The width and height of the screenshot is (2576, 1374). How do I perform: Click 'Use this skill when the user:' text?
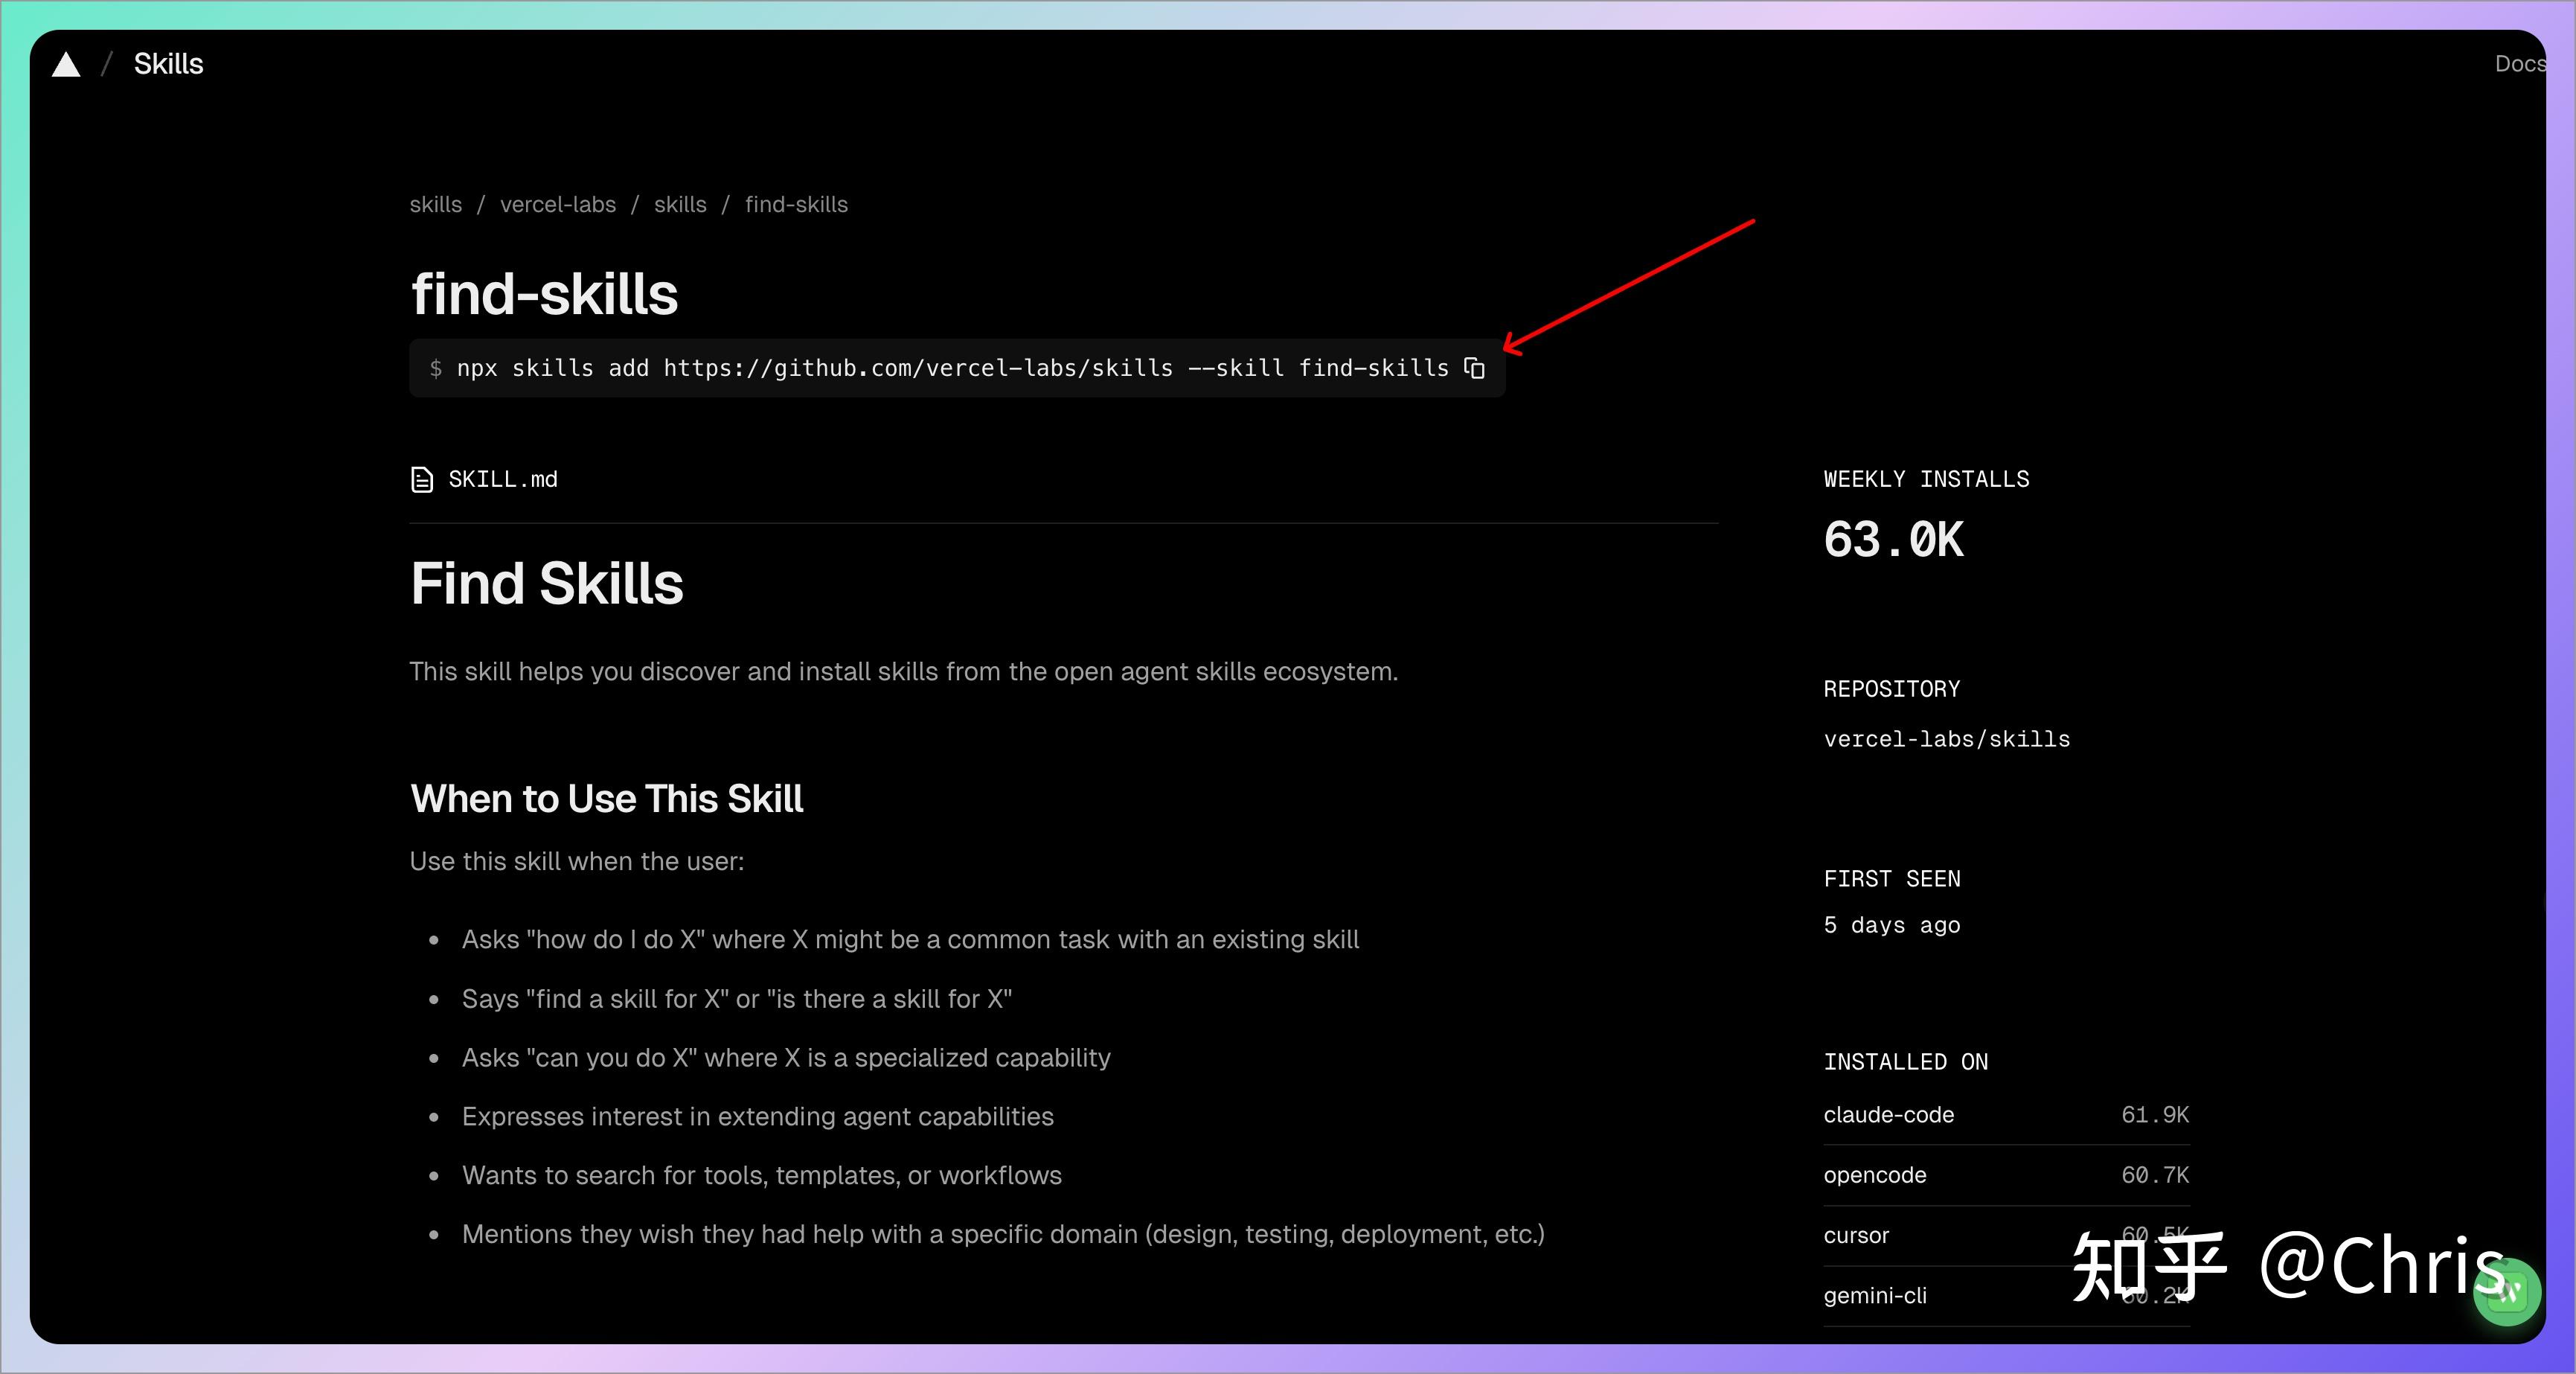pyautogui.click(x=576, y=861)
